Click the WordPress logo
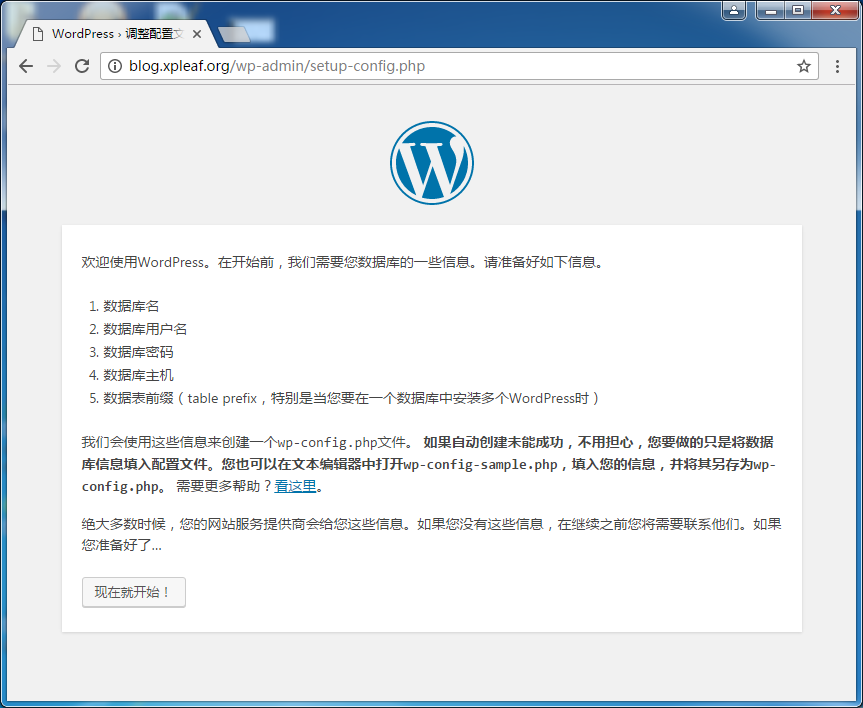 click(x=432, y=163)
